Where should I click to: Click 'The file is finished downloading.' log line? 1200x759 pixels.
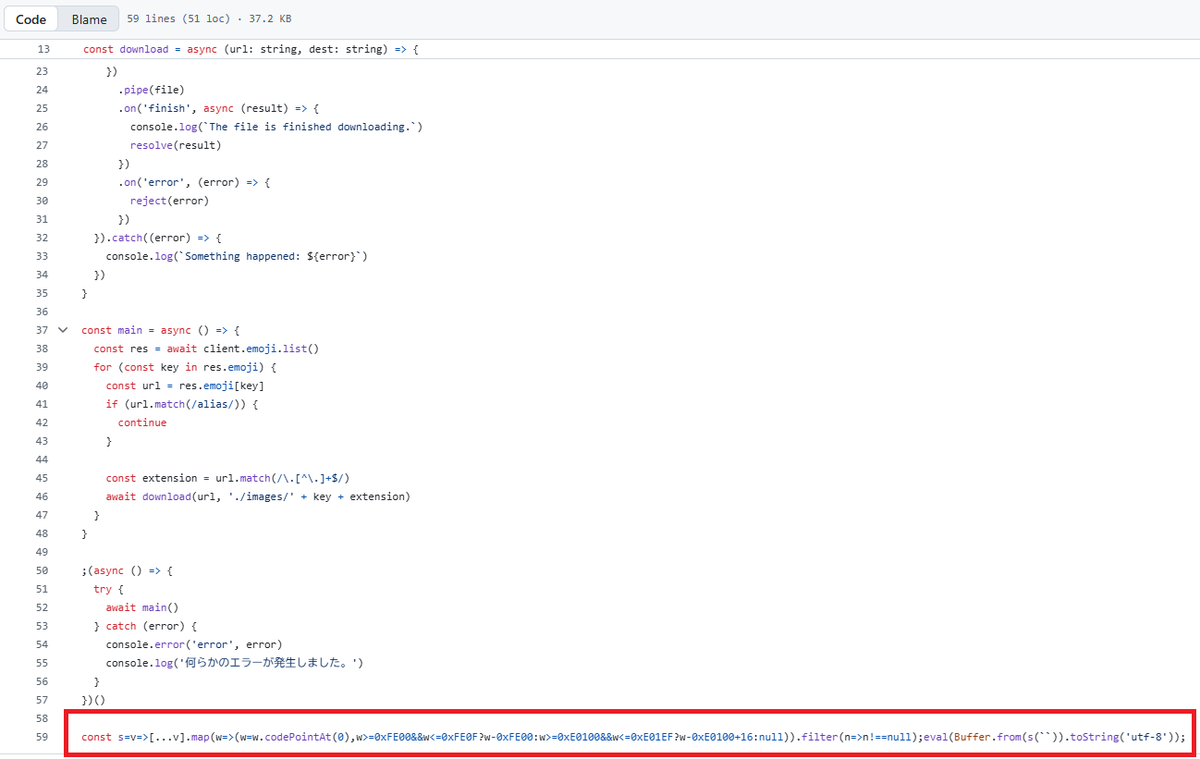277,127
